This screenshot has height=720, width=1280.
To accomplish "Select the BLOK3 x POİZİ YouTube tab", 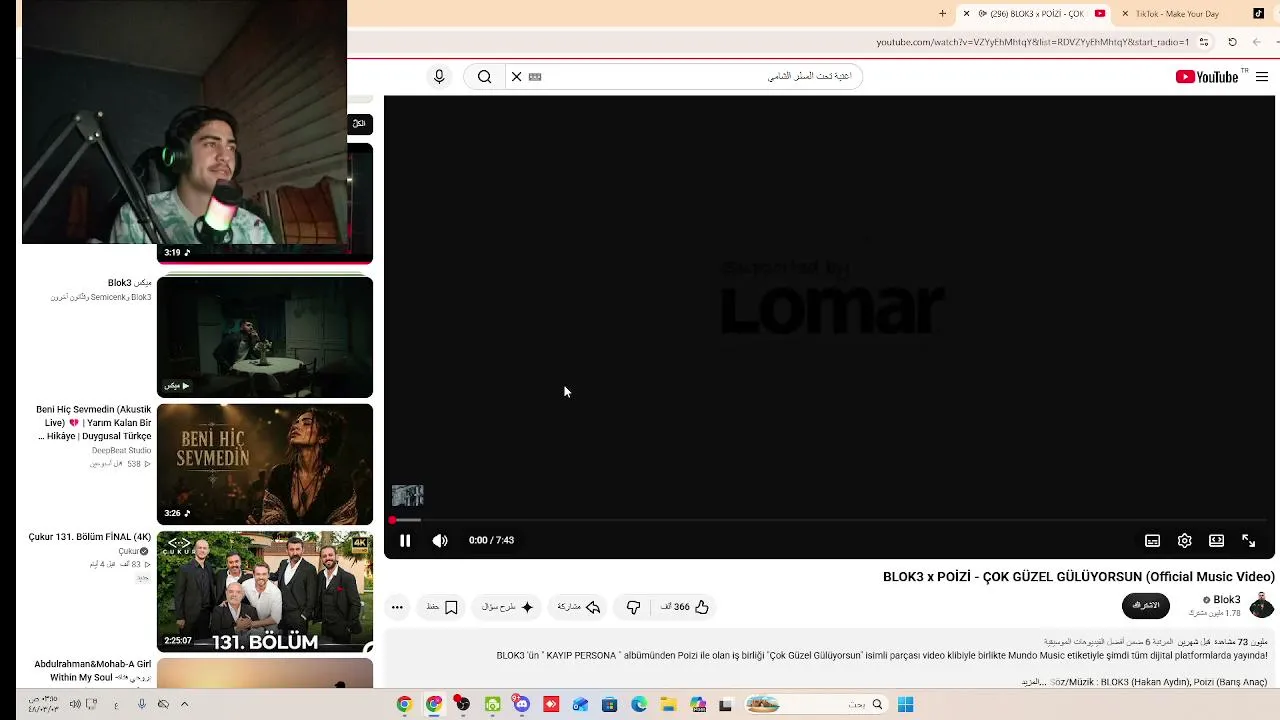I will [1035, 14].
